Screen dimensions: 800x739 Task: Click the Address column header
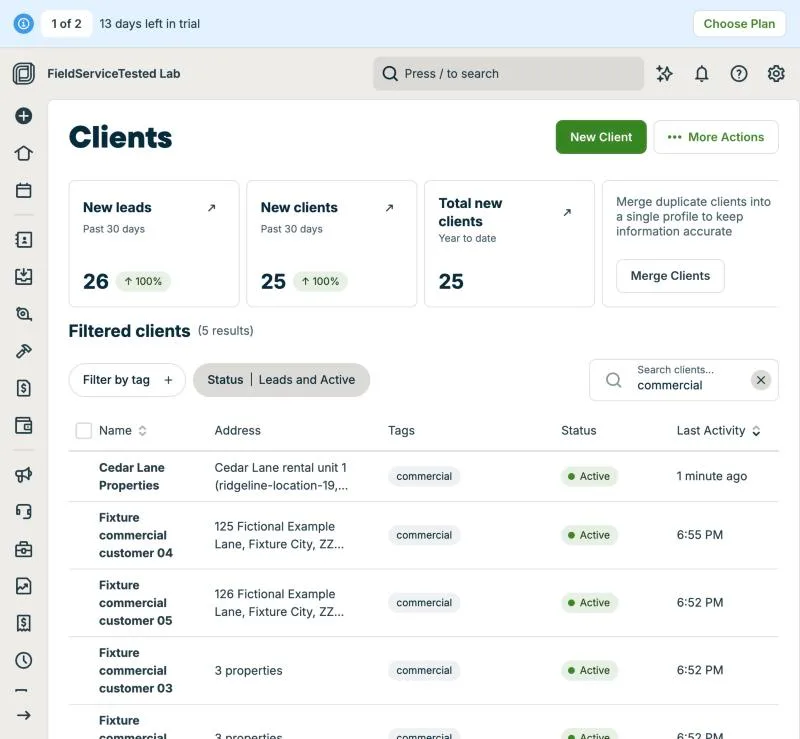pyautogui.click(x=237, y=431)
